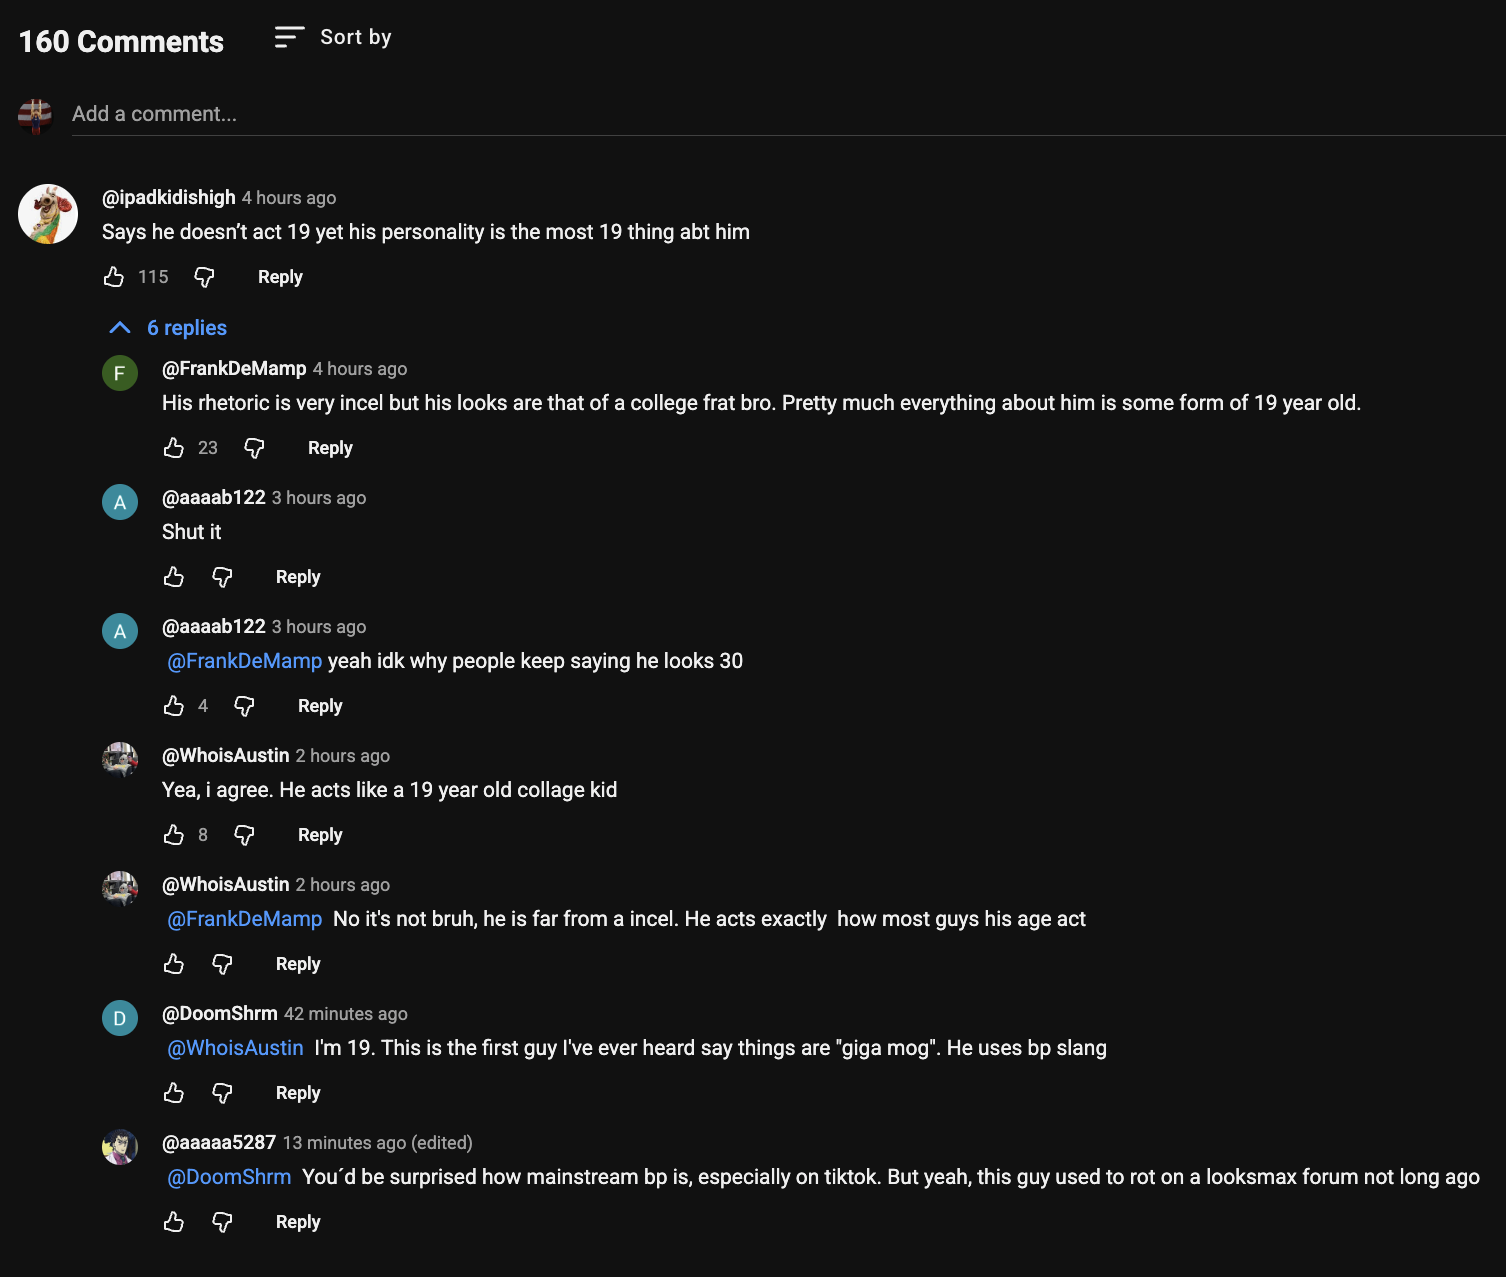Dislike @FrankDeMamp's incel rhetoric reply
1506x1277 pixels.
pyautogui.click(x=254, y=448)
